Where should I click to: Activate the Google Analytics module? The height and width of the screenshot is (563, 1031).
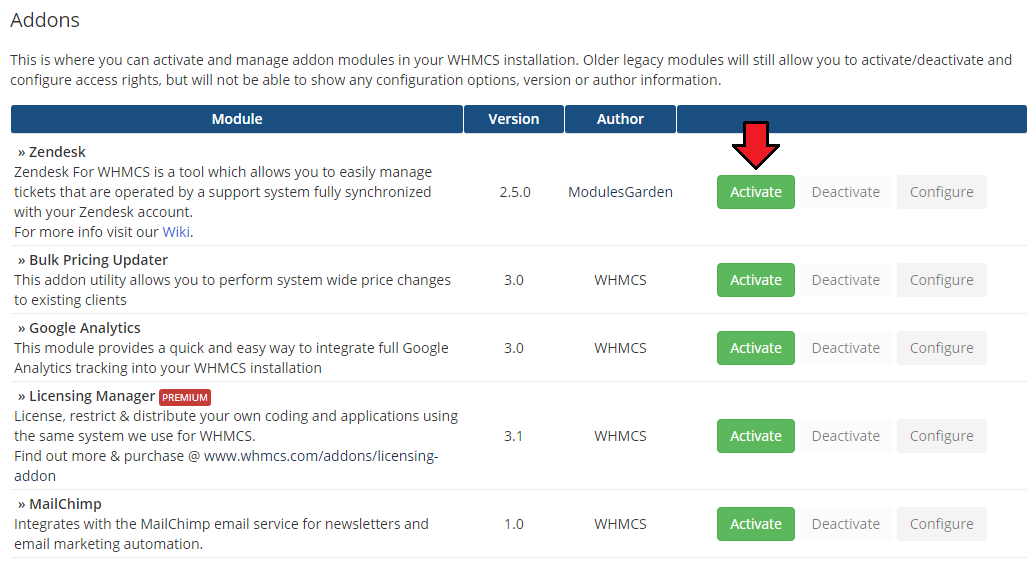coord(755,348)
